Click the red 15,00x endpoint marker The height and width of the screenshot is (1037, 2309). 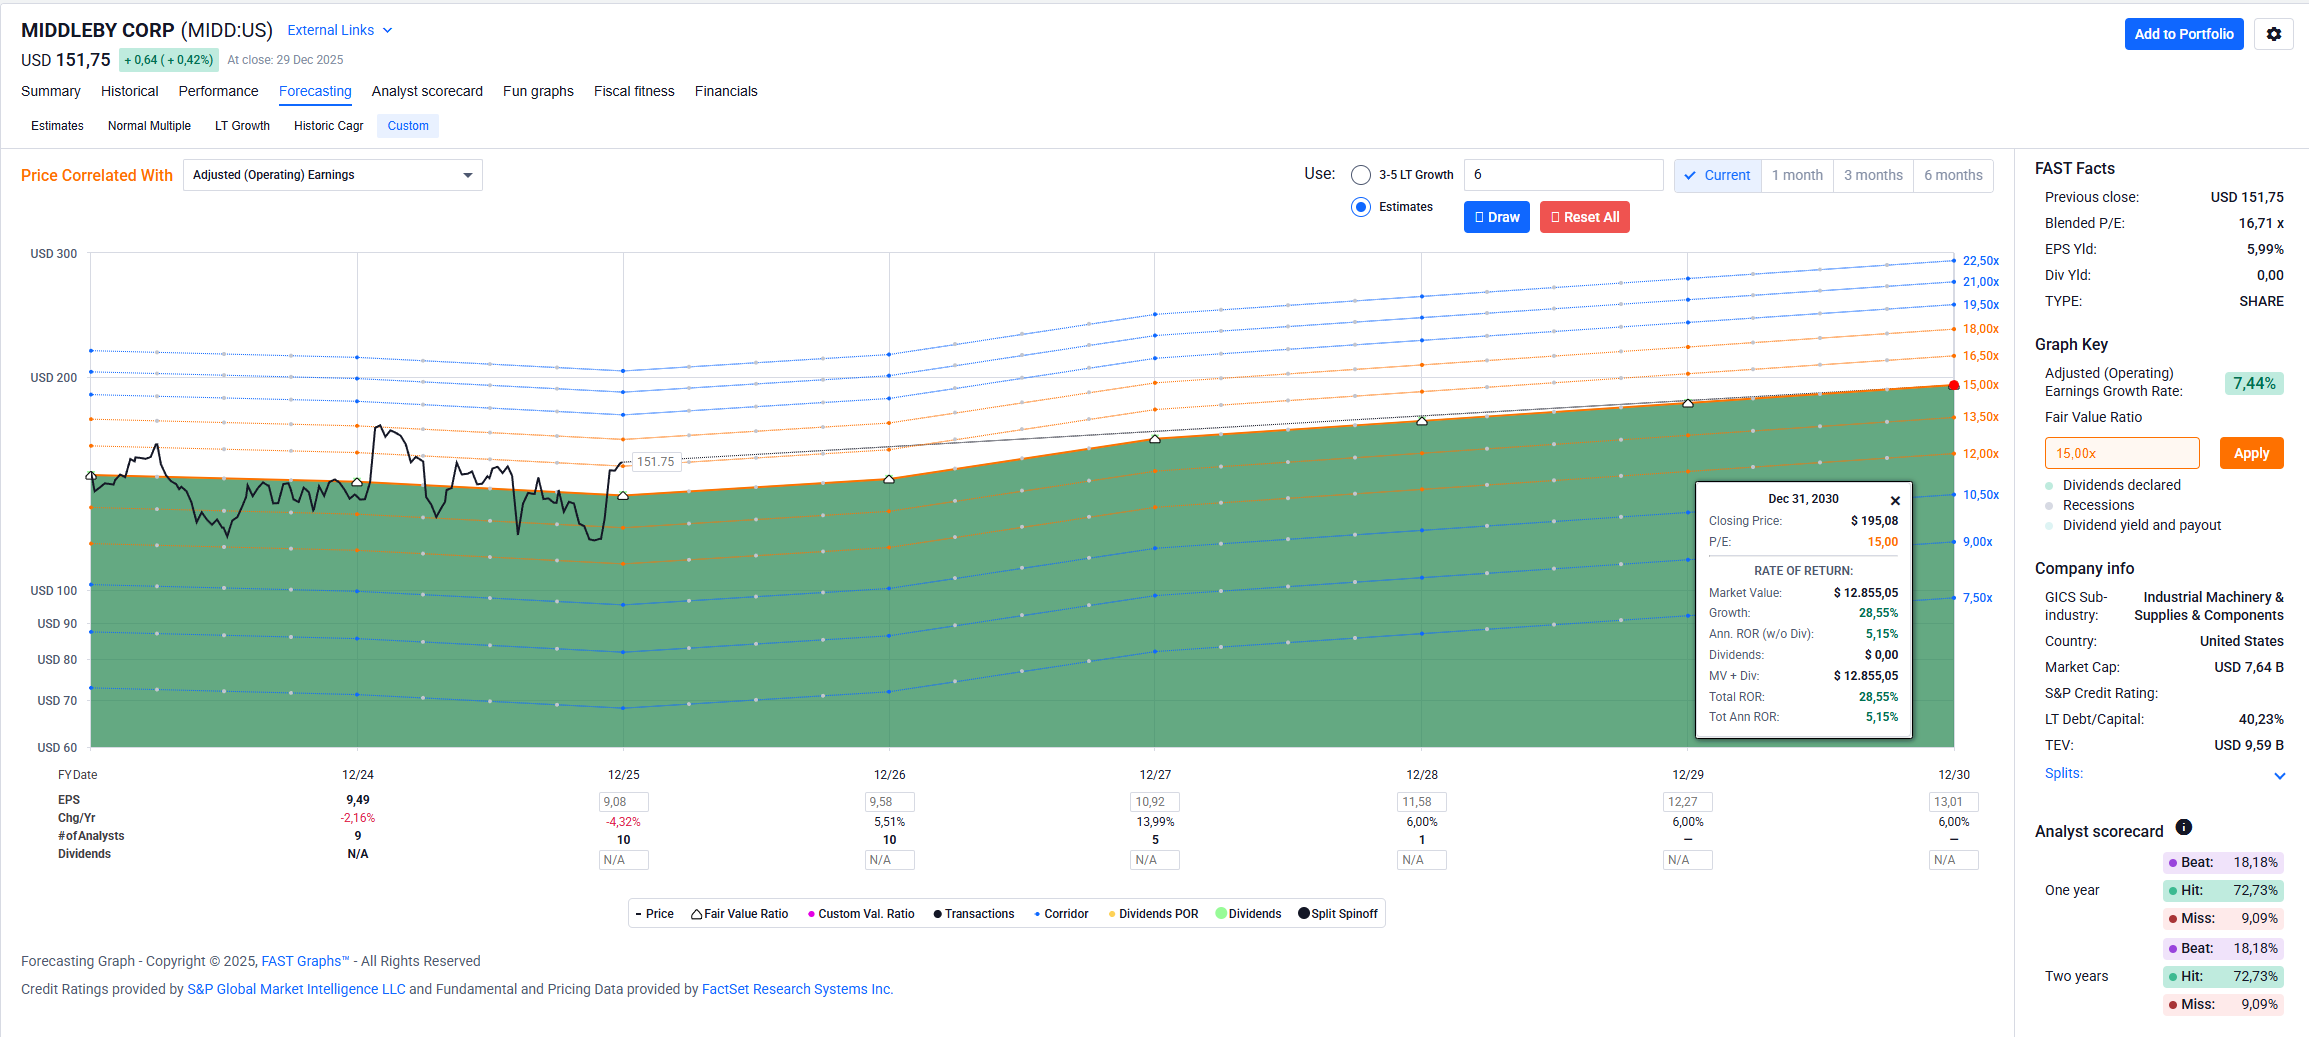pyautogui.click(x=1954, y=385)
